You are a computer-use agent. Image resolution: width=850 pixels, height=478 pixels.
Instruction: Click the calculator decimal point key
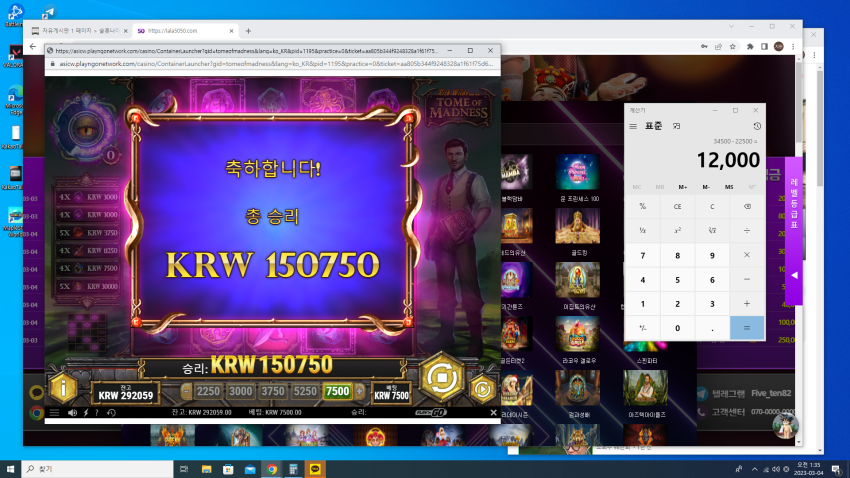(x=712, y=328)
